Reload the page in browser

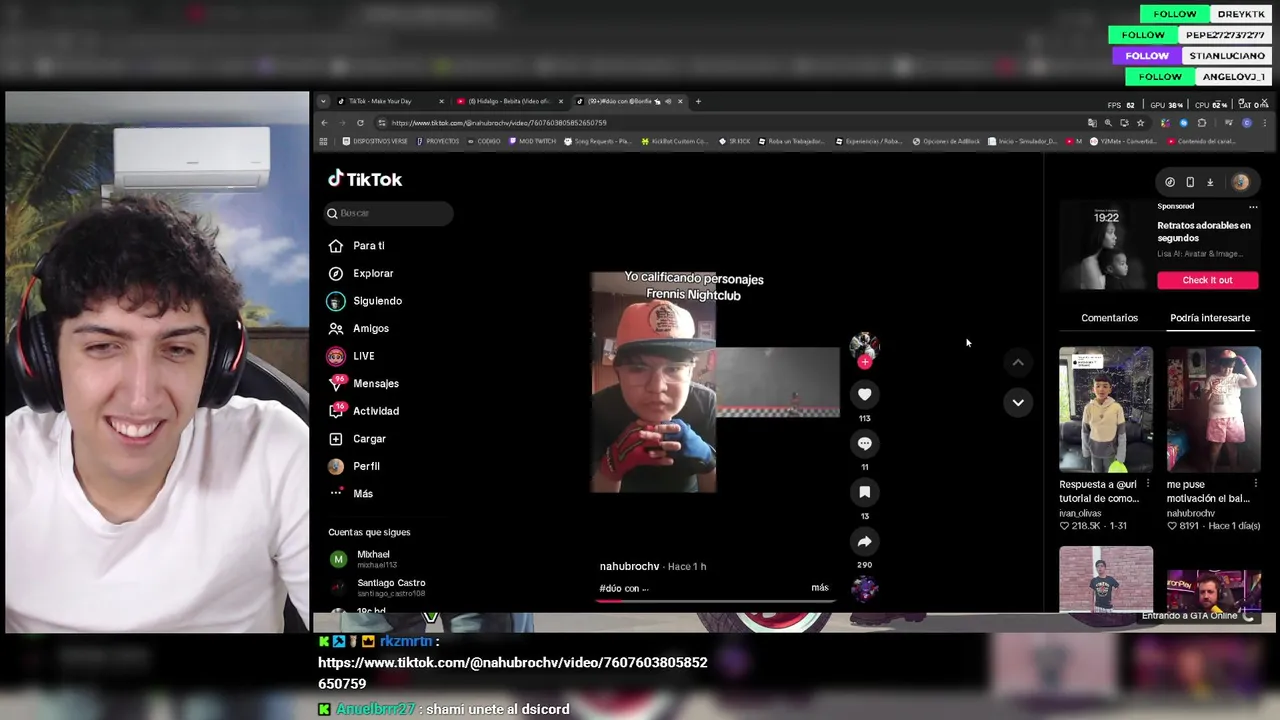[360, 123]
